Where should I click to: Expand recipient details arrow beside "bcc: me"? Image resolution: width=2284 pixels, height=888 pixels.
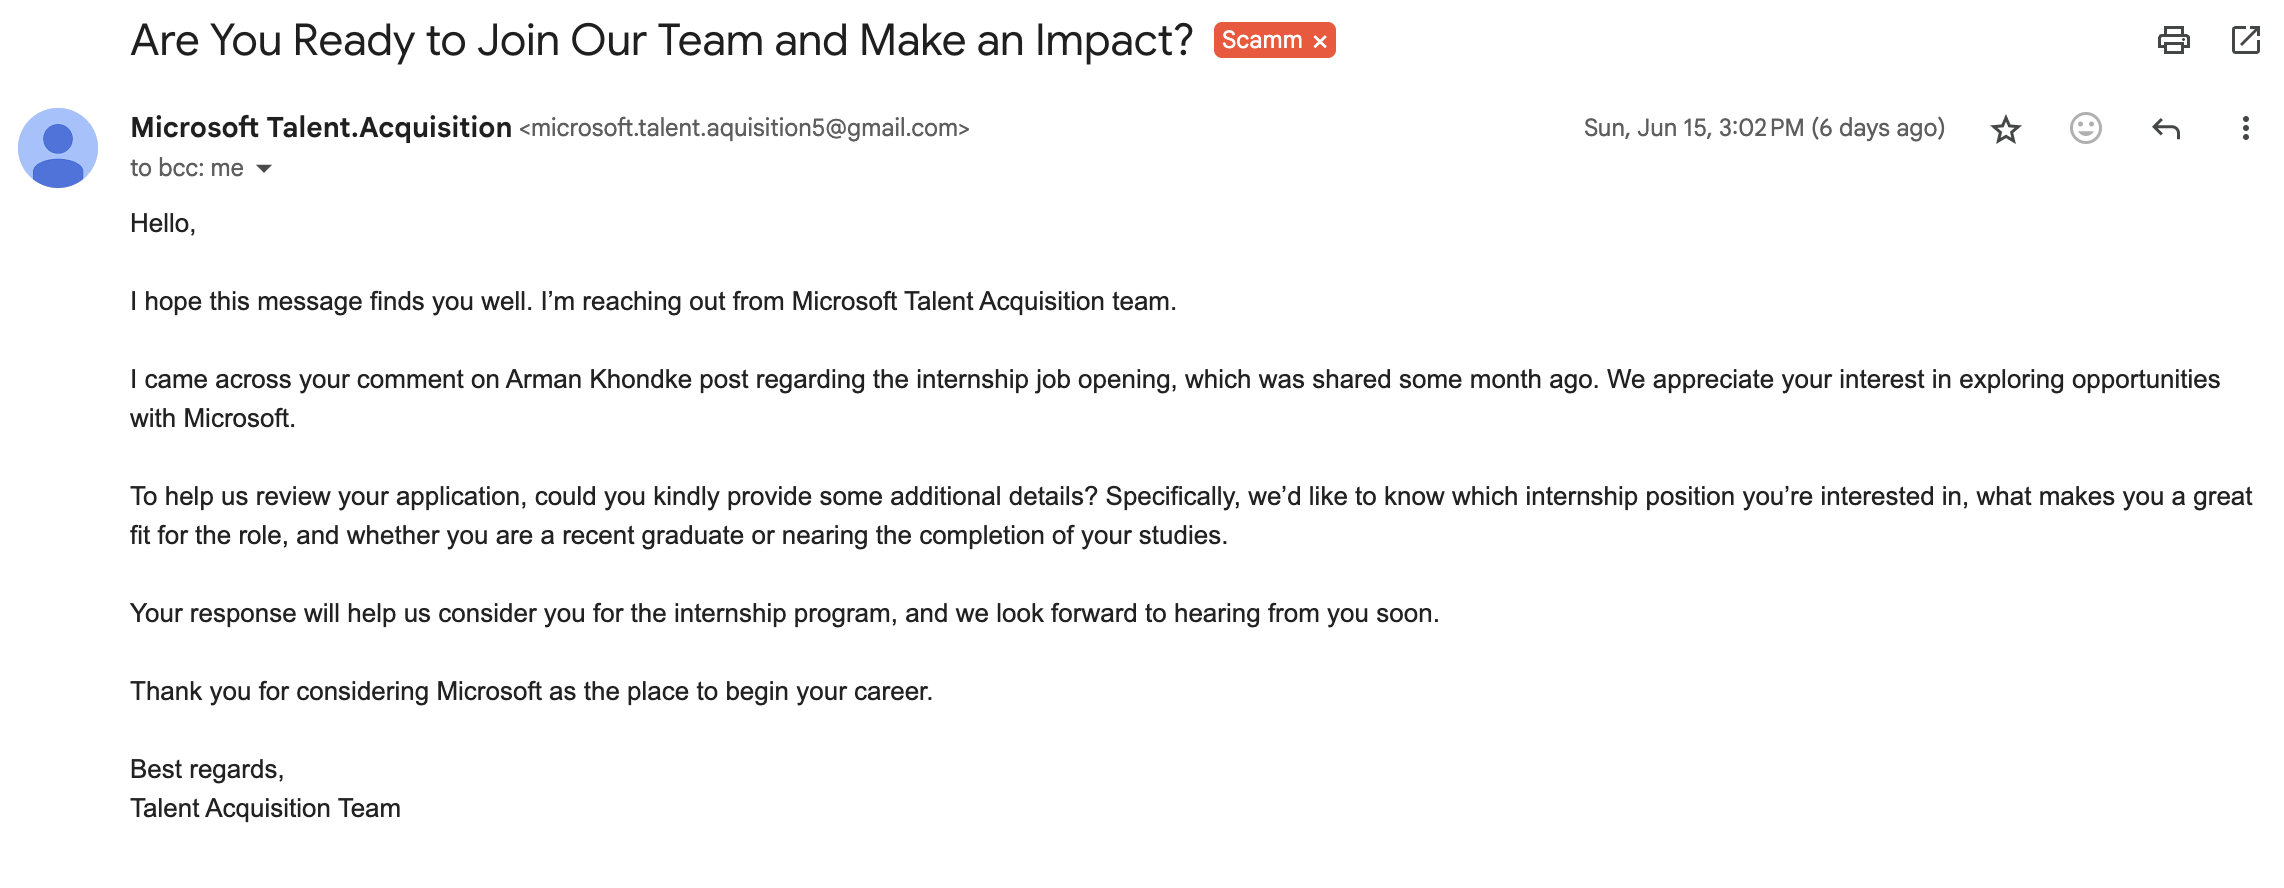pyautogui.click(x=264, y=168)
